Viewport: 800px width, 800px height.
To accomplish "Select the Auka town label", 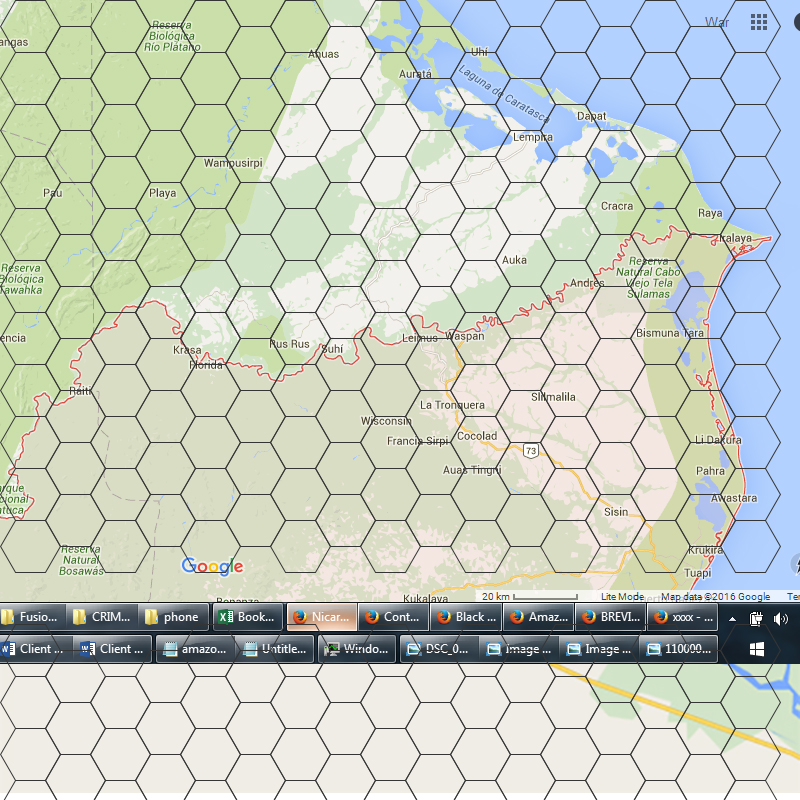I will coord(514,260).
